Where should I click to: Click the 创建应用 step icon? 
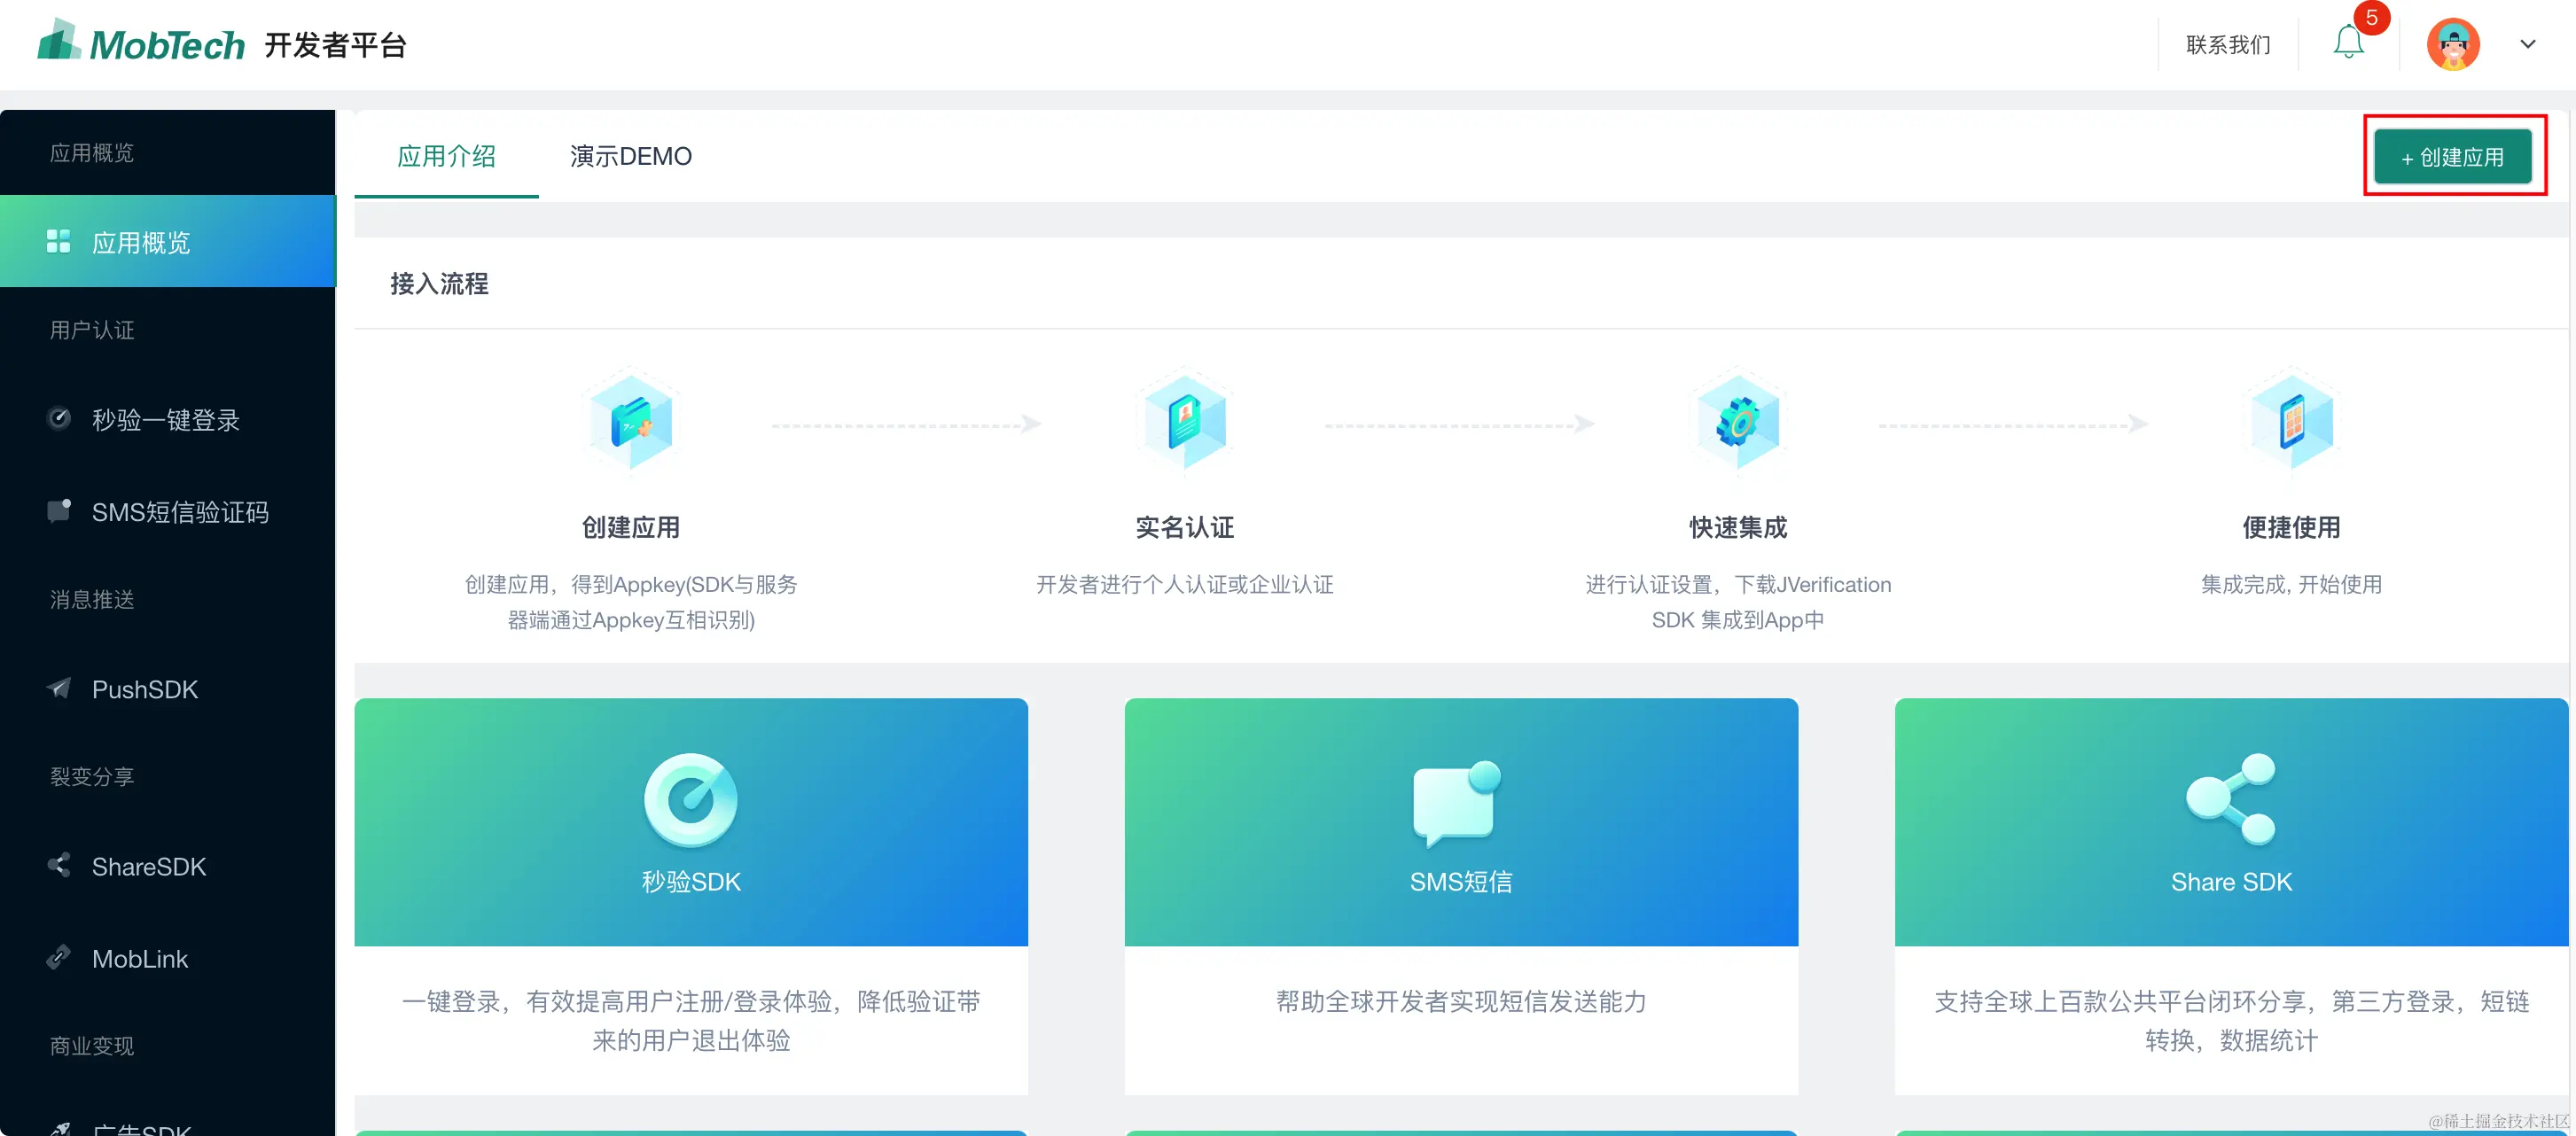[x=631, y=422]
